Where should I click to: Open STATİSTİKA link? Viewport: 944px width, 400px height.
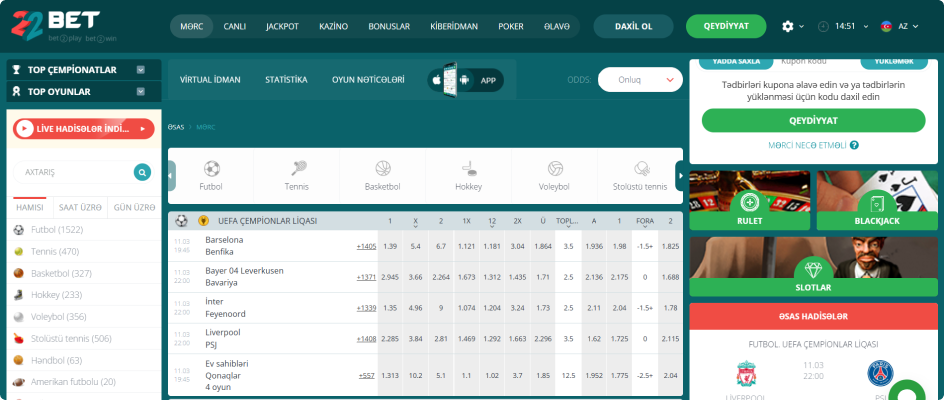286,80
